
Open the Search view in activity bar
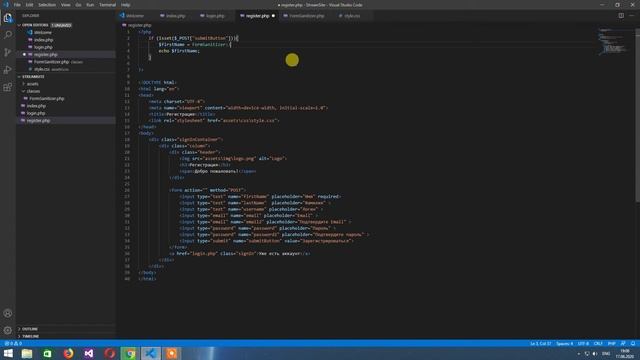(x=8, y=35)
